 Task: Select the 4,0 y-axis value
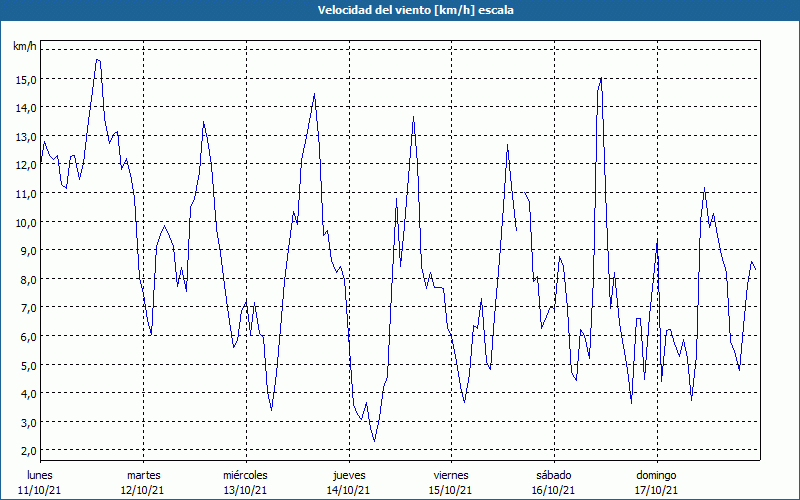click(x=29, y=394)
